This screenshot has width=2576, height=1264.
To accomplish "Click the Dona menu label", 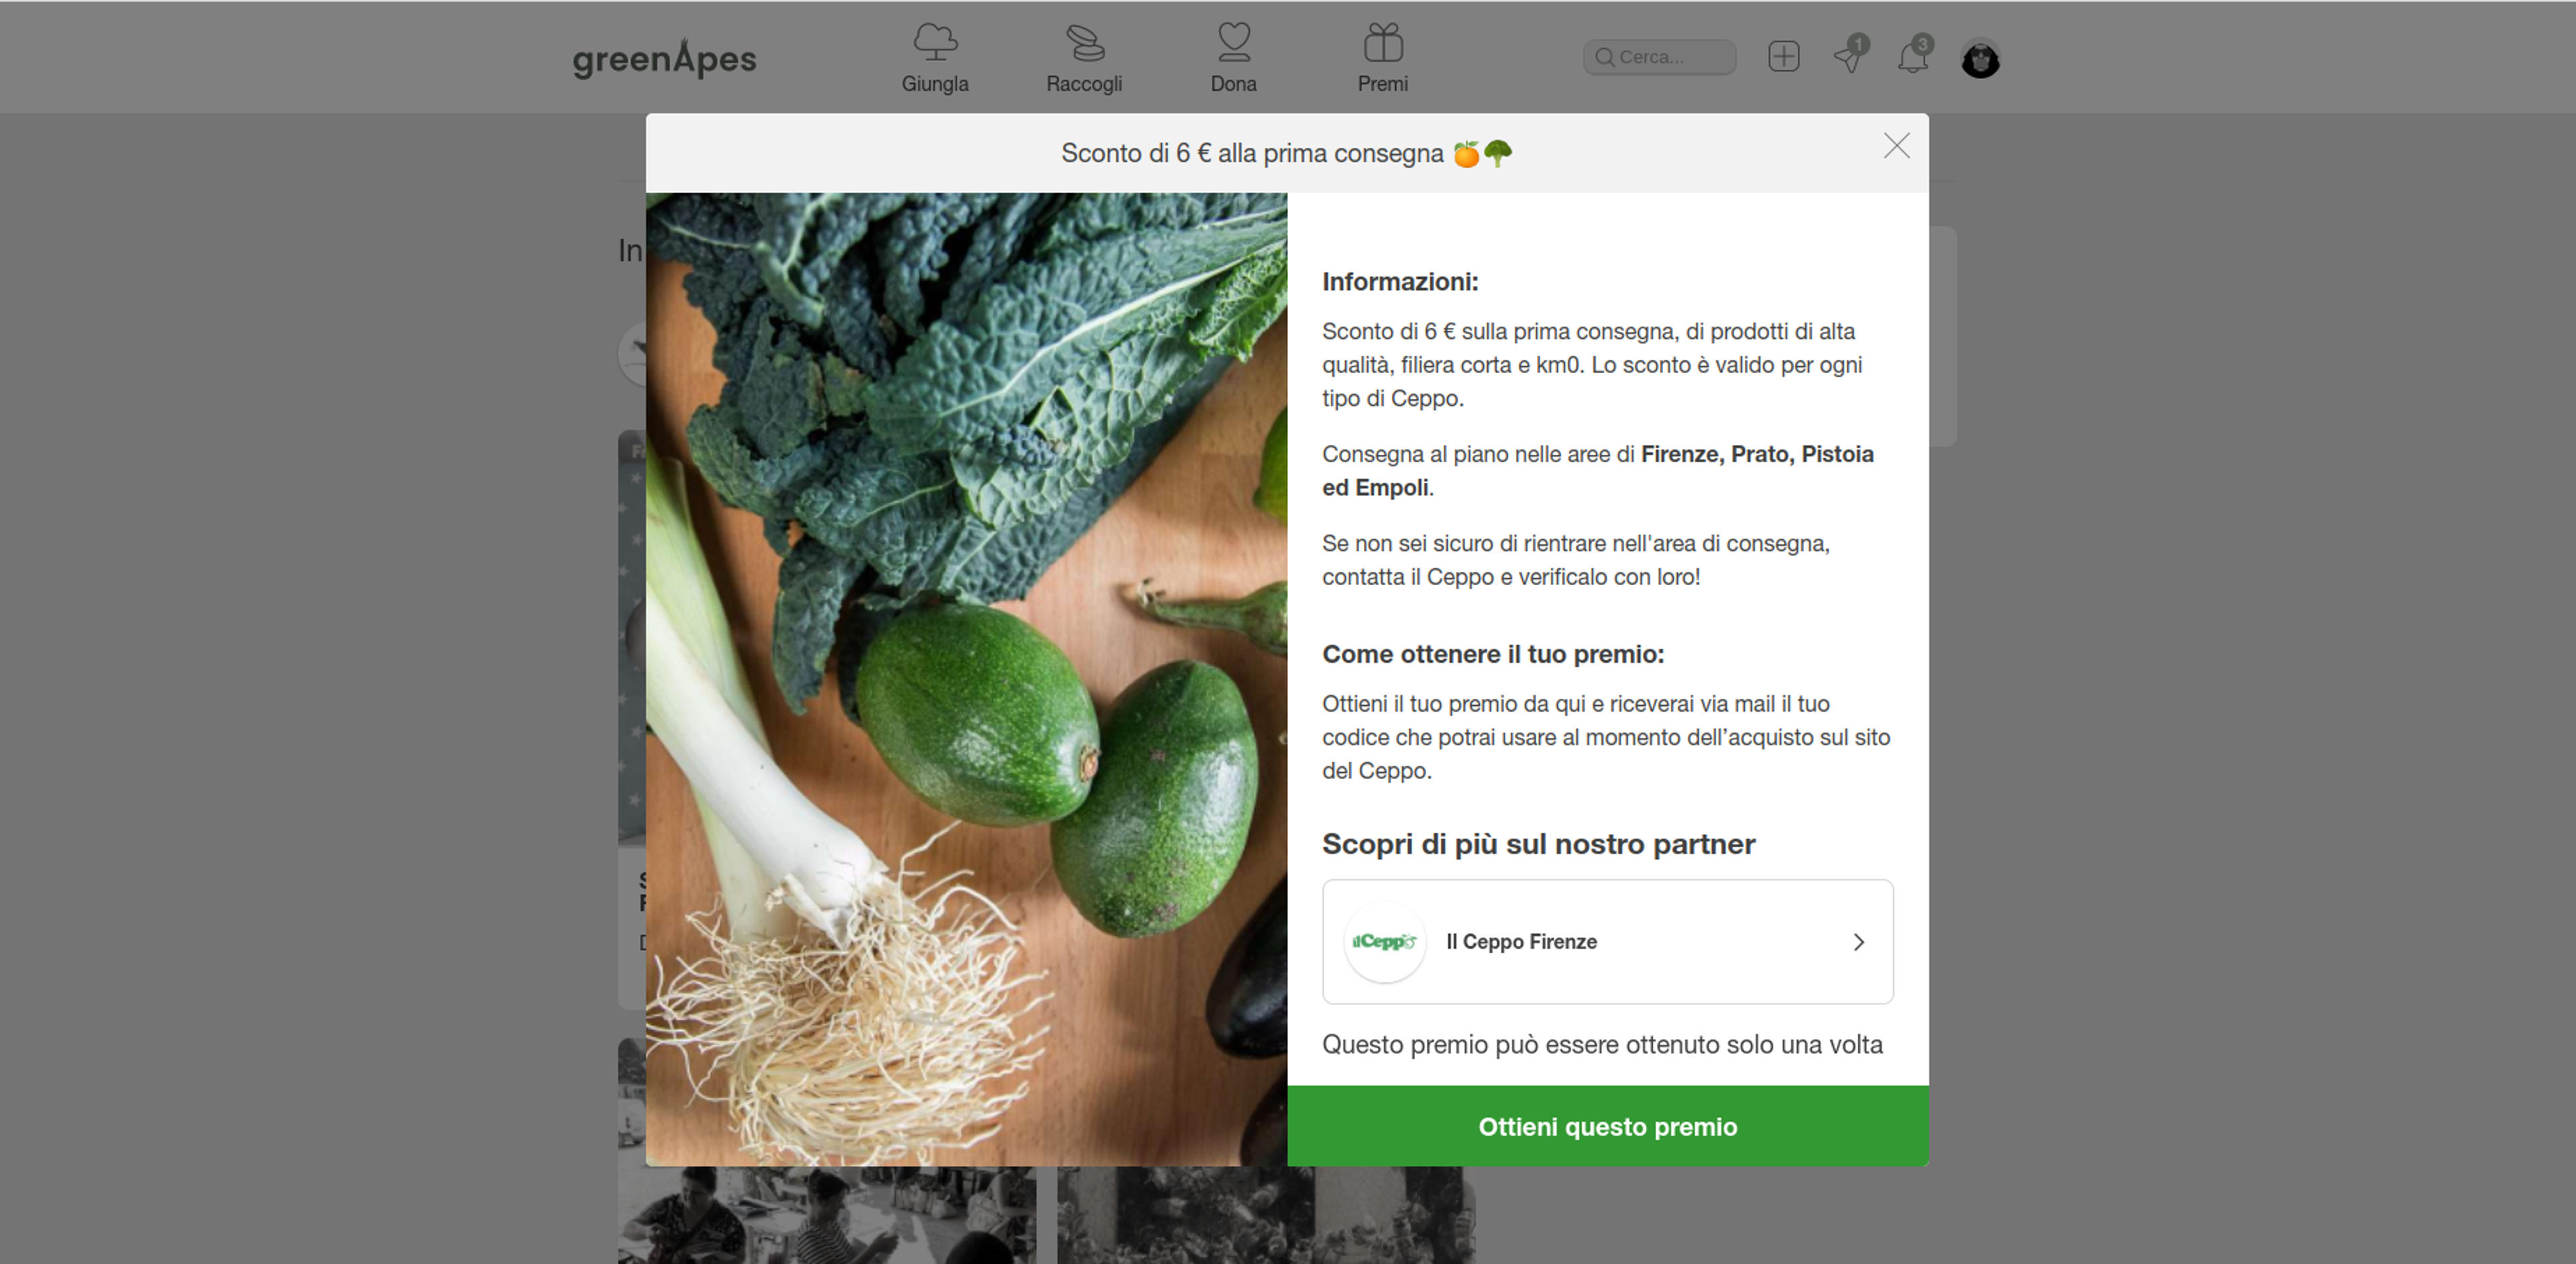I will pos(1234,84).
